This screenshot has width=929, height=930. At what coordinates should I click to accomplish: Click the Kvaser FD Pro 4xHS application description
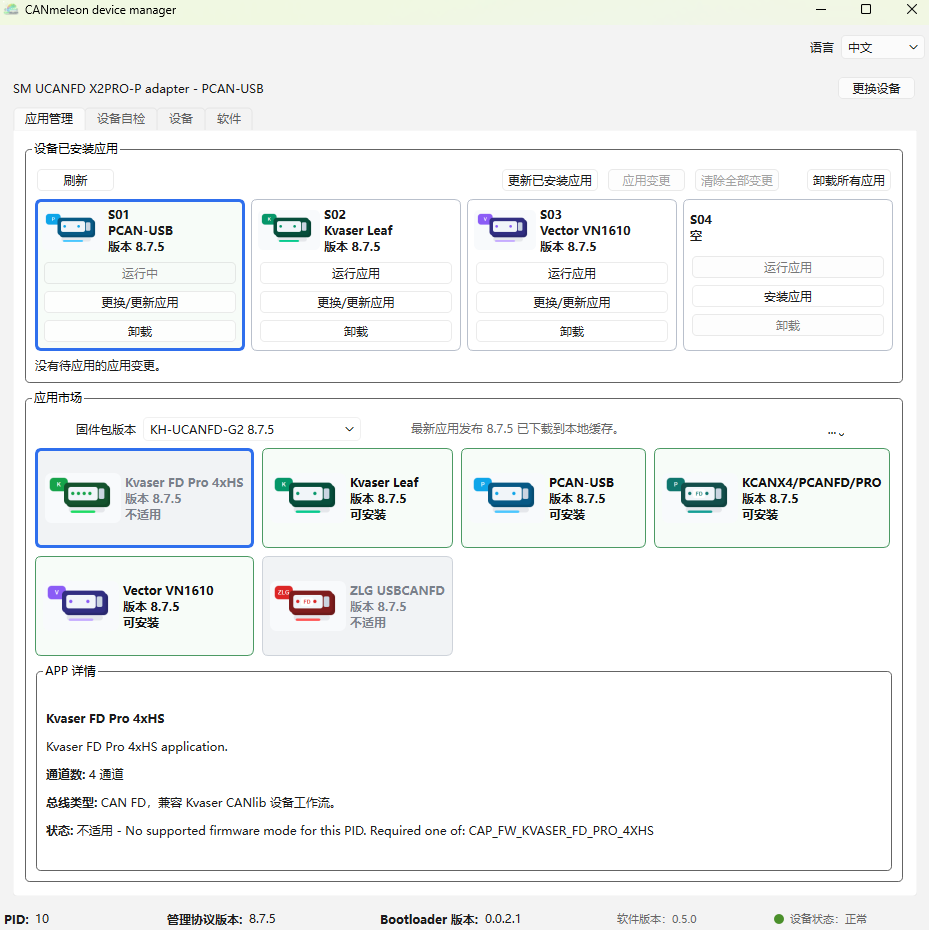(137, 746)
